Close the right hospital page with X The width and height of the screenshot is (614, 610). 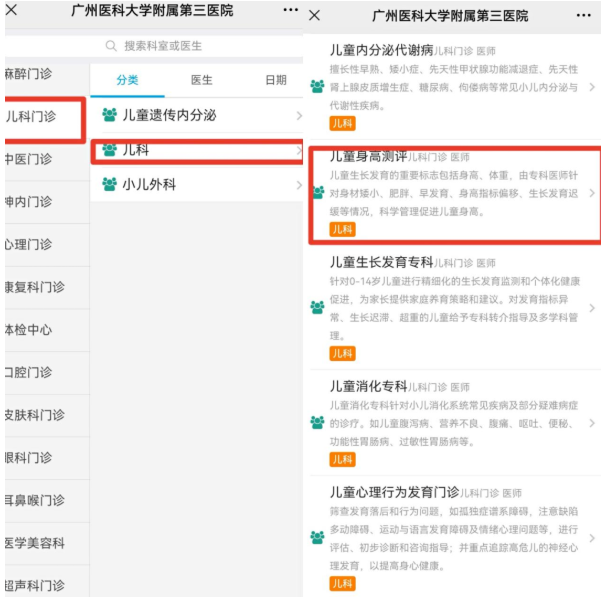click(314, 15)
